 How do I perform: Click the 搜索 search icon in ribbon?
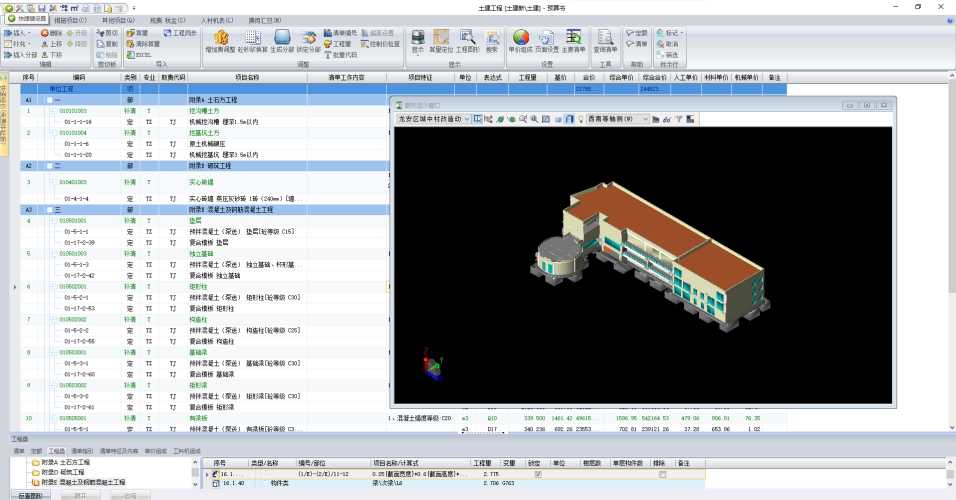(491, 41)
